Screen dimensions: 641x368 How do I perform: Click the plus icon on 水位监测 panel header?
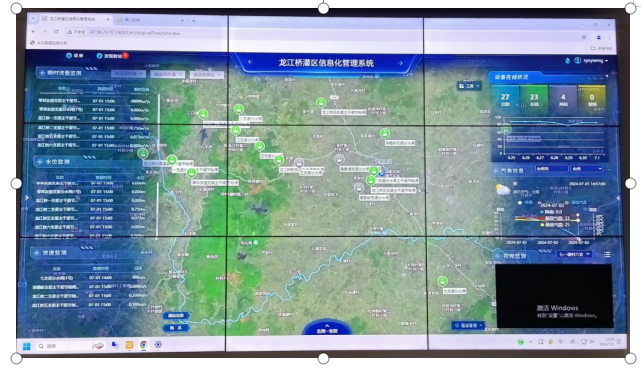(40, 162)
